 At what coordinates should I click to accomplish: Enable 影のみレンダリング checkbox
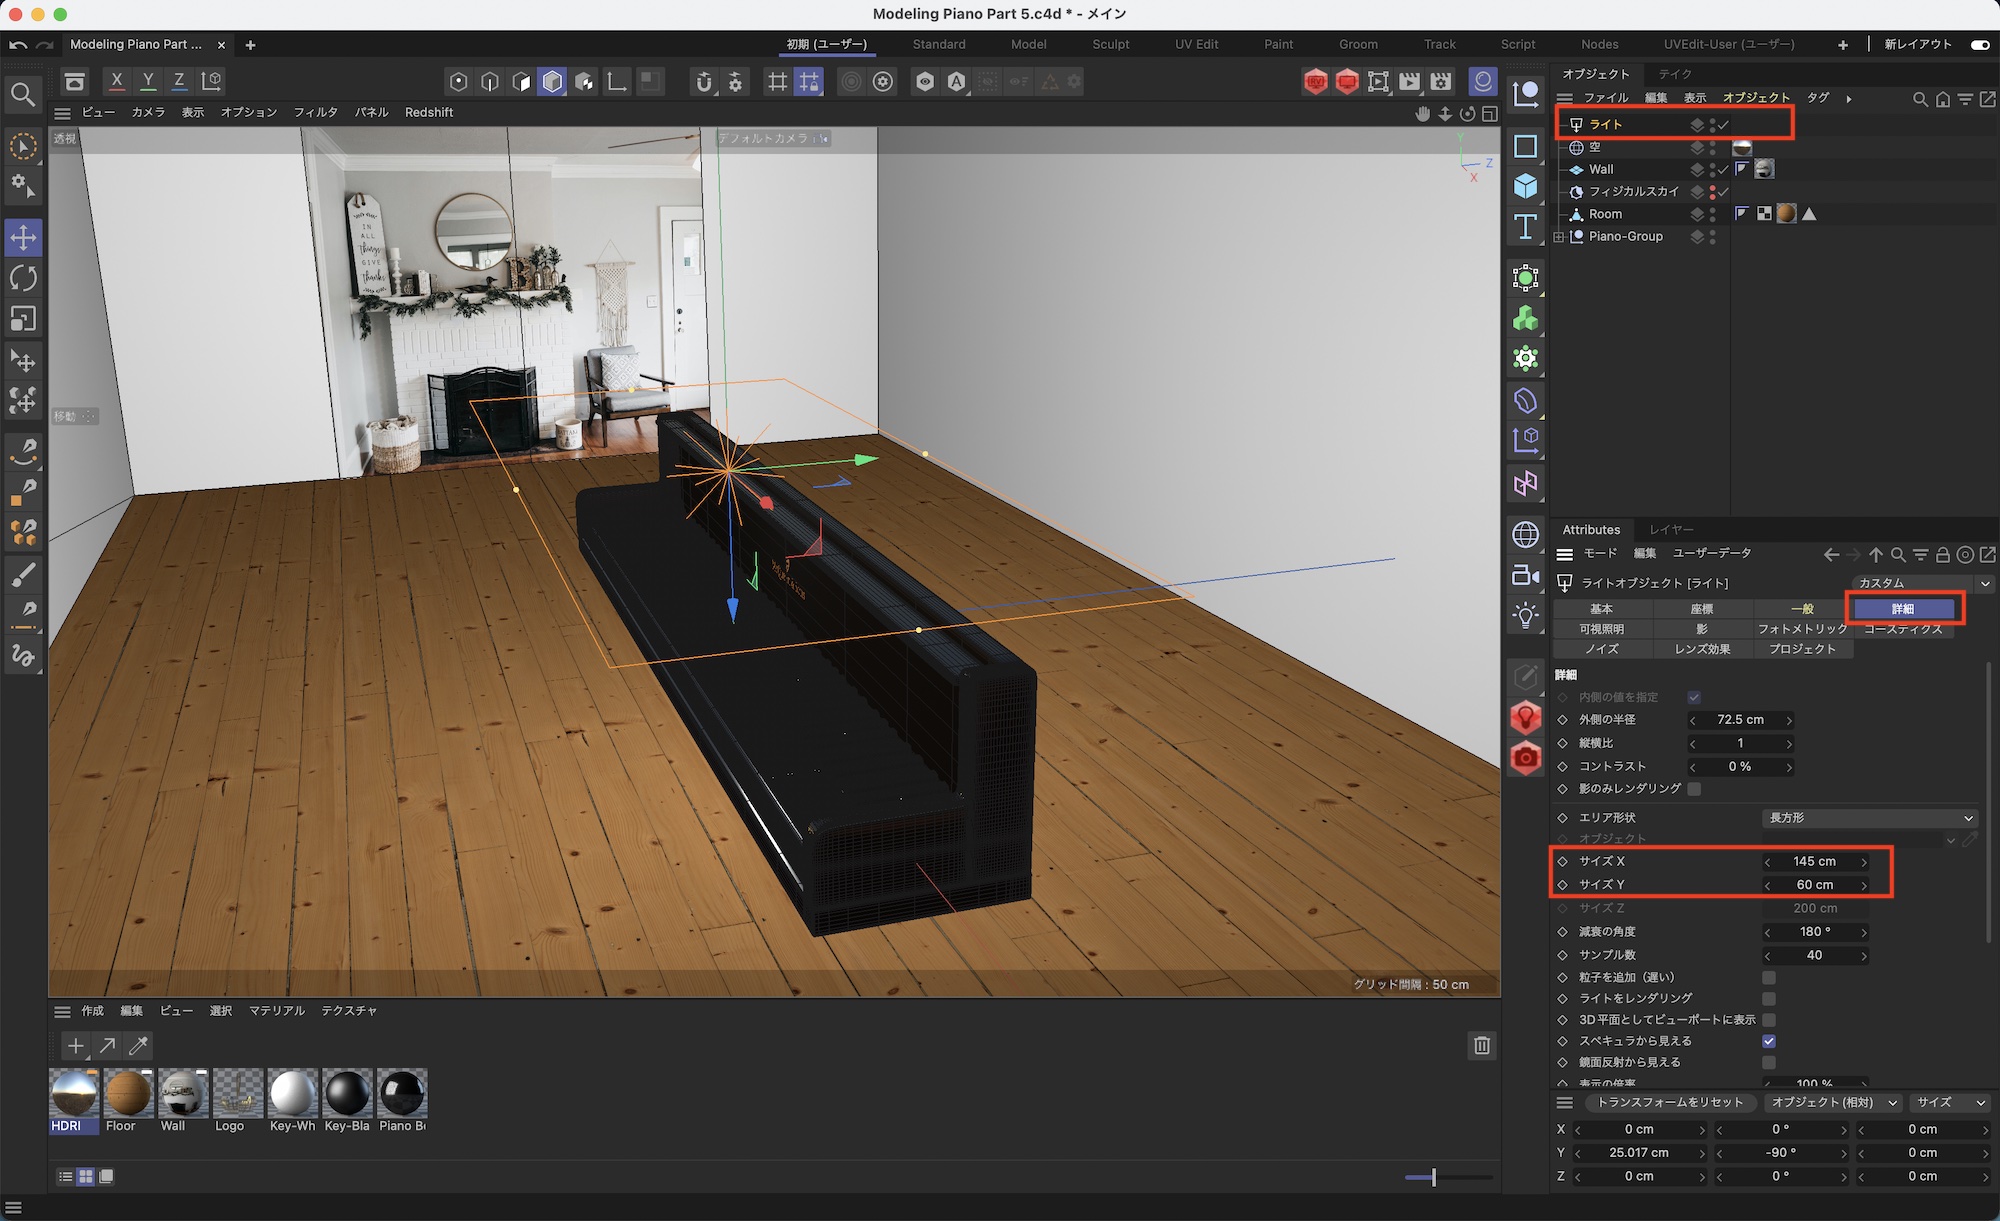1694,789
